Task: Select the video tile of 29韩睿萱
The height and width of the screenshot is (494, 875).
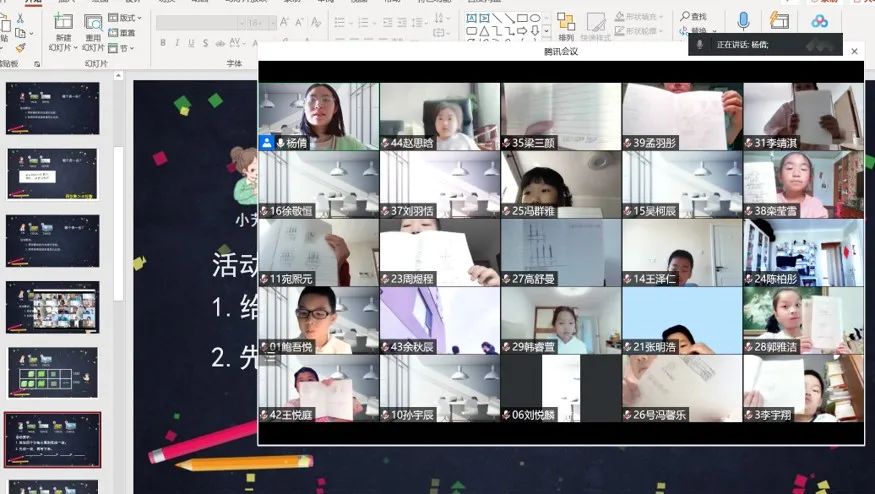Action: 561,320
